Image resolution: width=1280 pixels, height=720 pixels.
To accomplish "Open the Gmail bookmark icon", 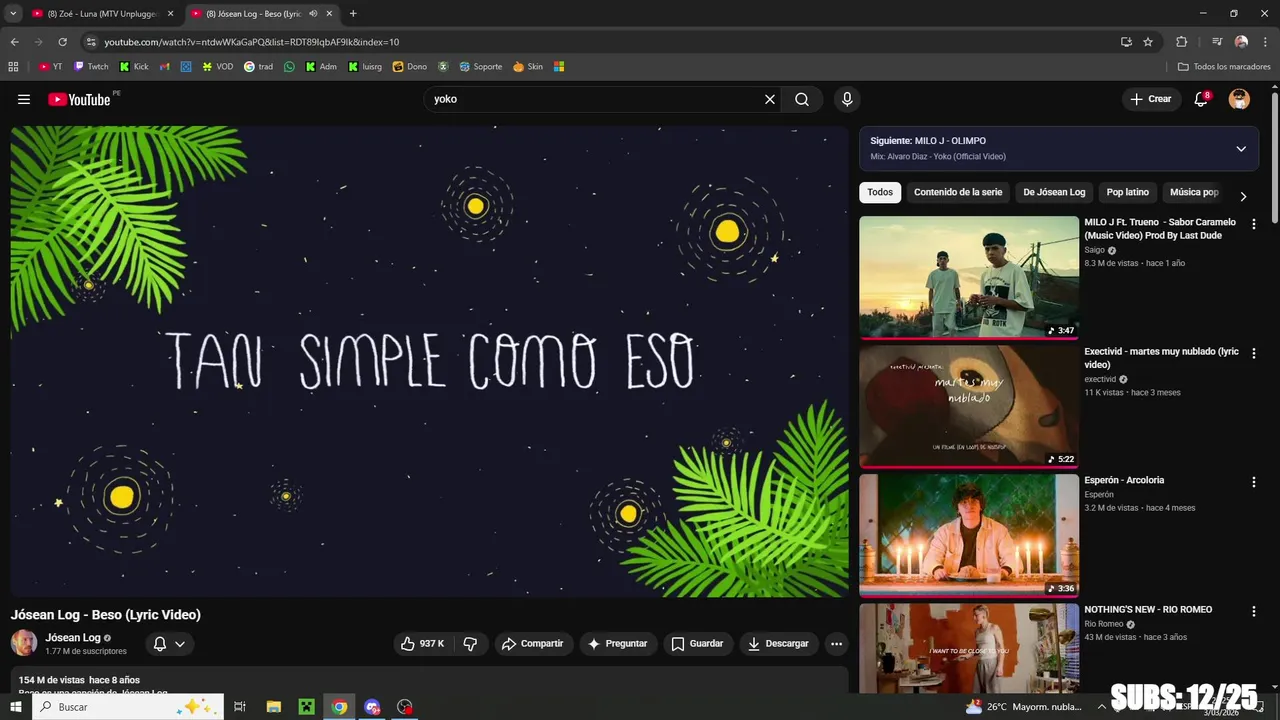I will pos(165,67).
